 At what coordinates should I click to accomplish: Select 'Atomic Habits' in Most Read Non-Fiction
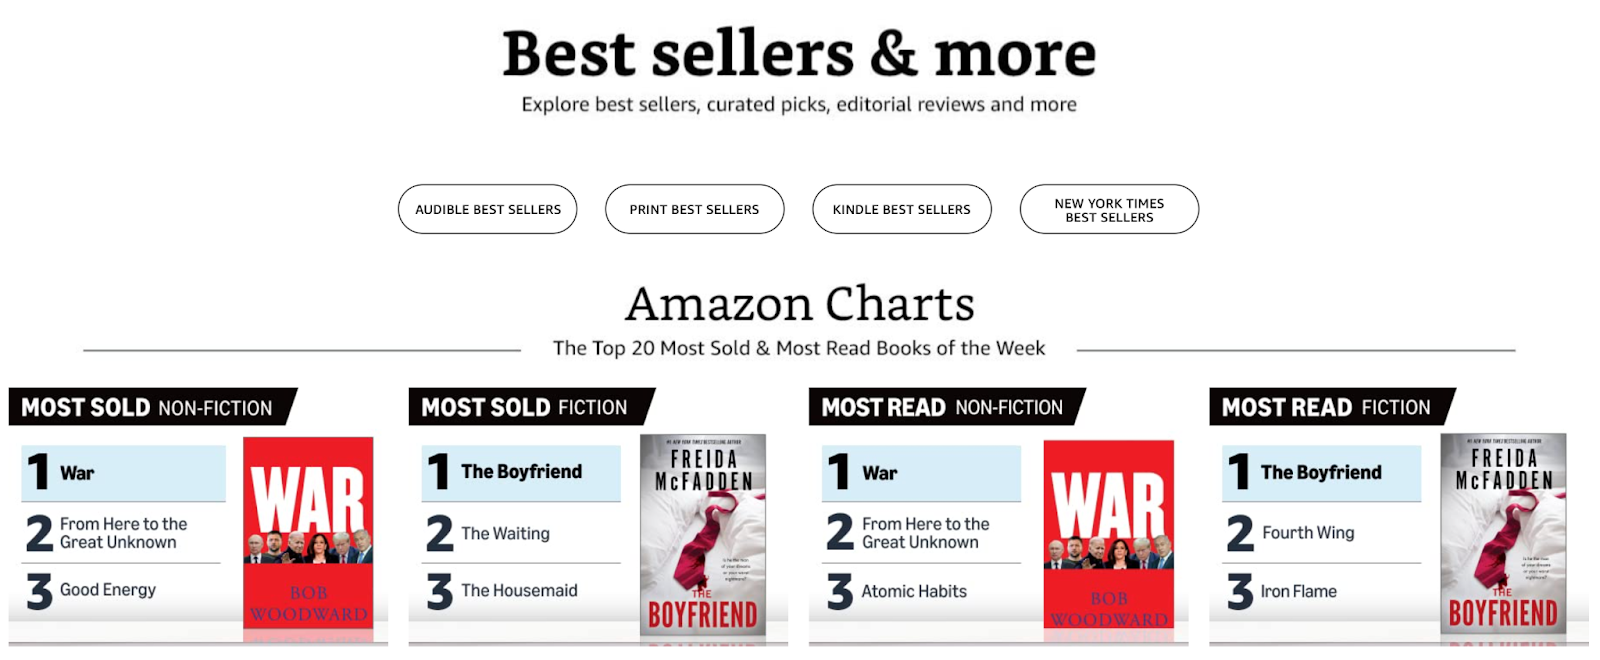click(912, 590)
